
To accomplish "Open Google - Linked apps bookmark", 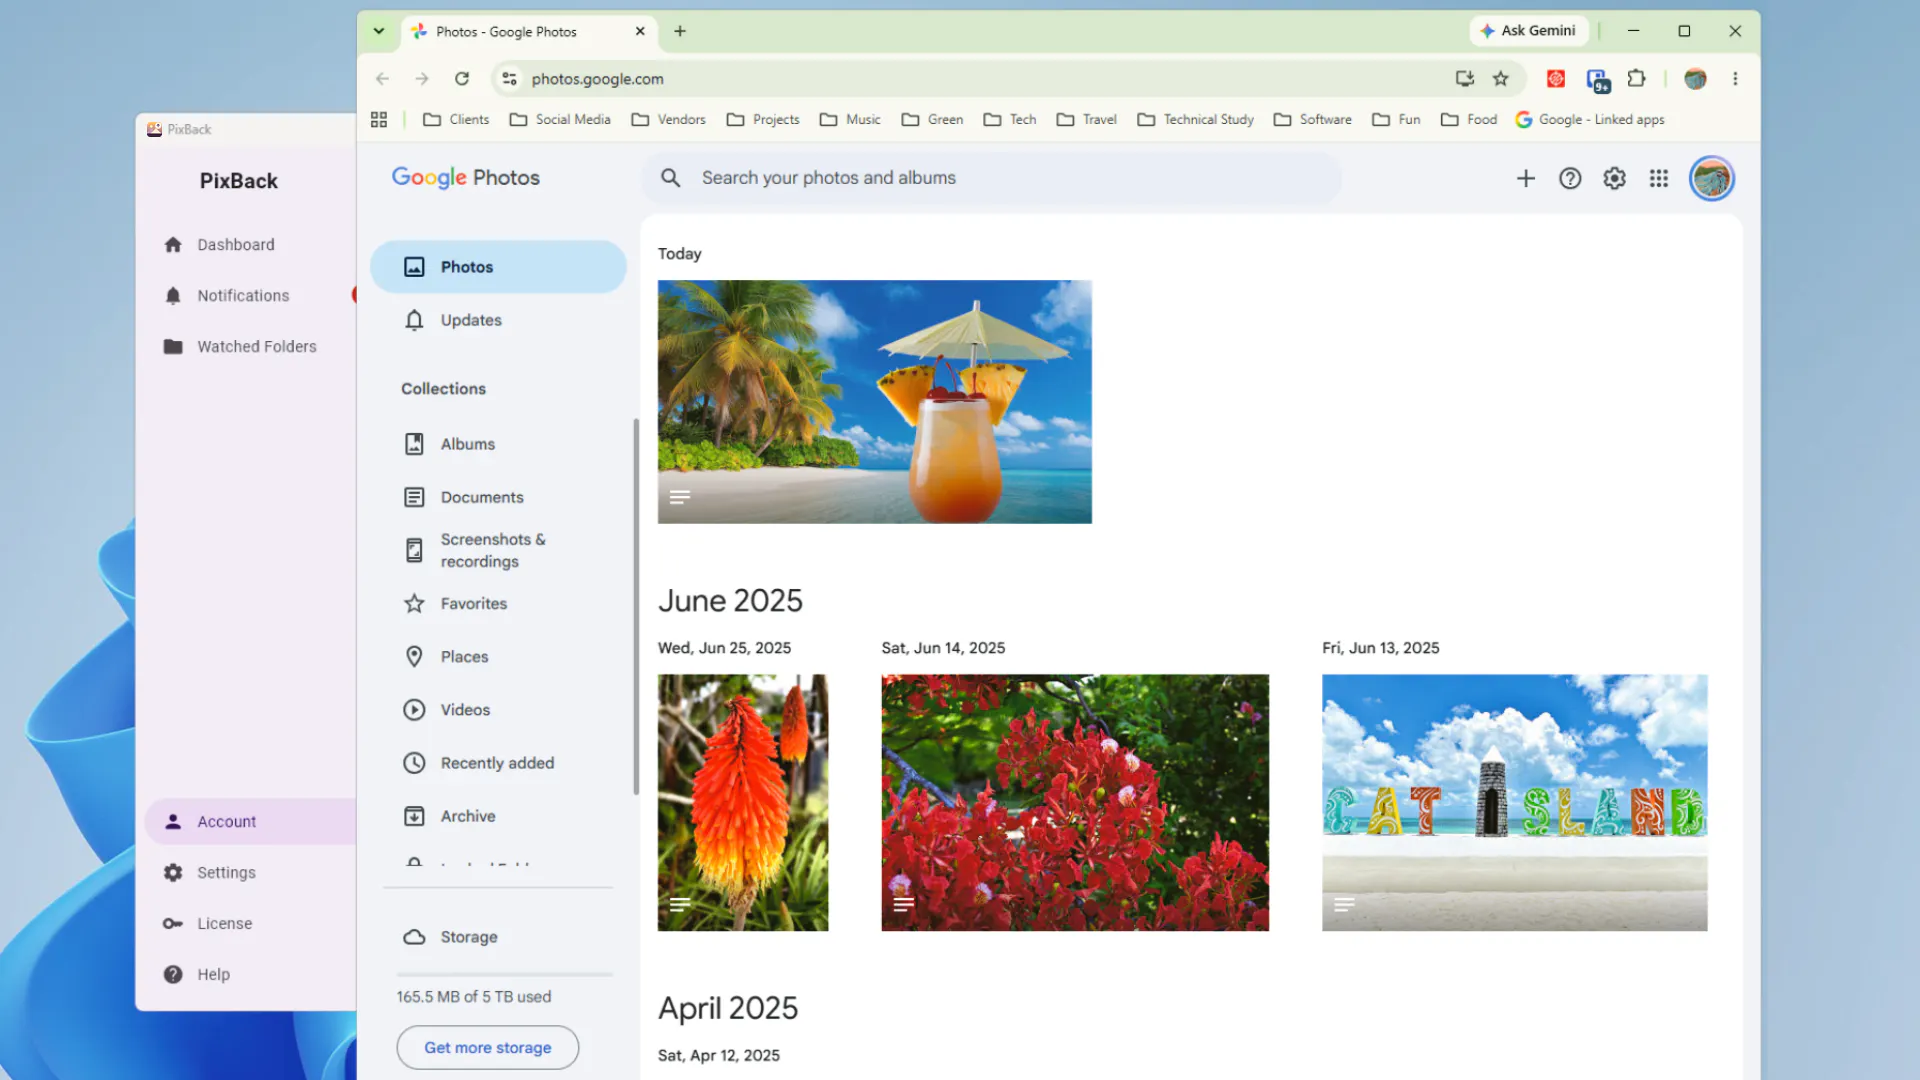I will (x=1589, y=120).
